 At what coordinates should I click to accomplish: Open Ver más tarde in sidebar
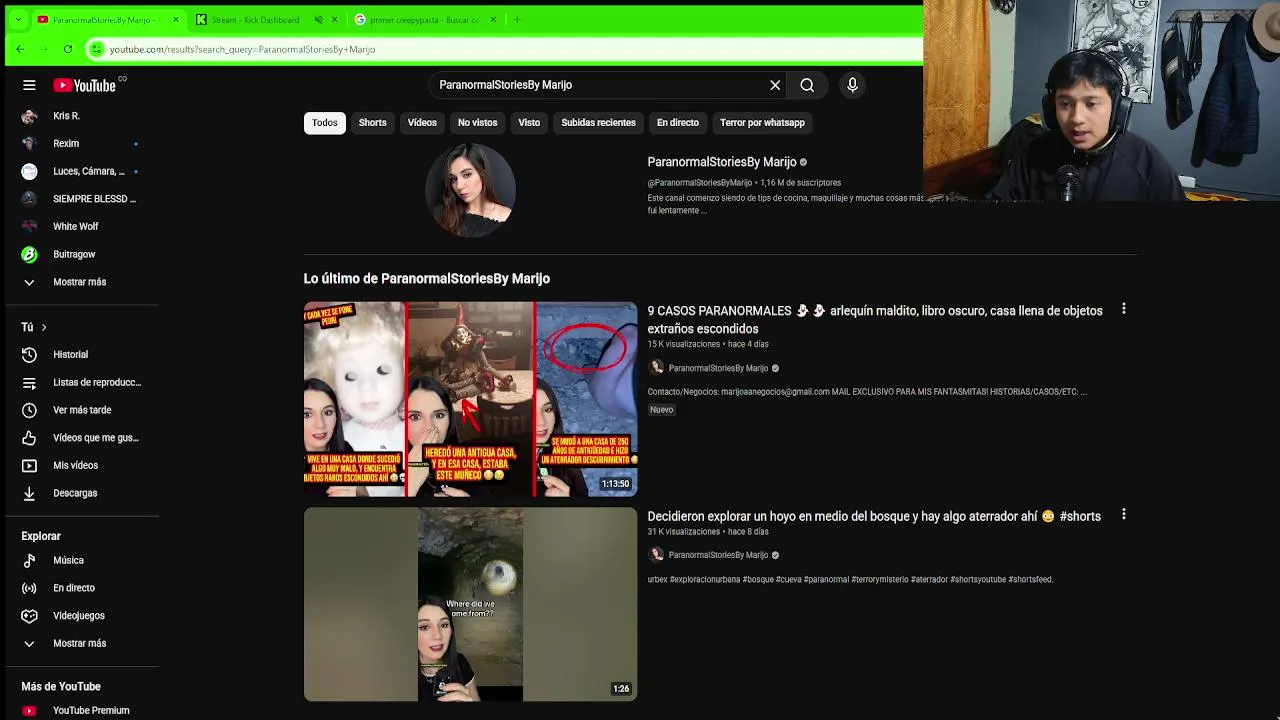[x=80, y=410]
